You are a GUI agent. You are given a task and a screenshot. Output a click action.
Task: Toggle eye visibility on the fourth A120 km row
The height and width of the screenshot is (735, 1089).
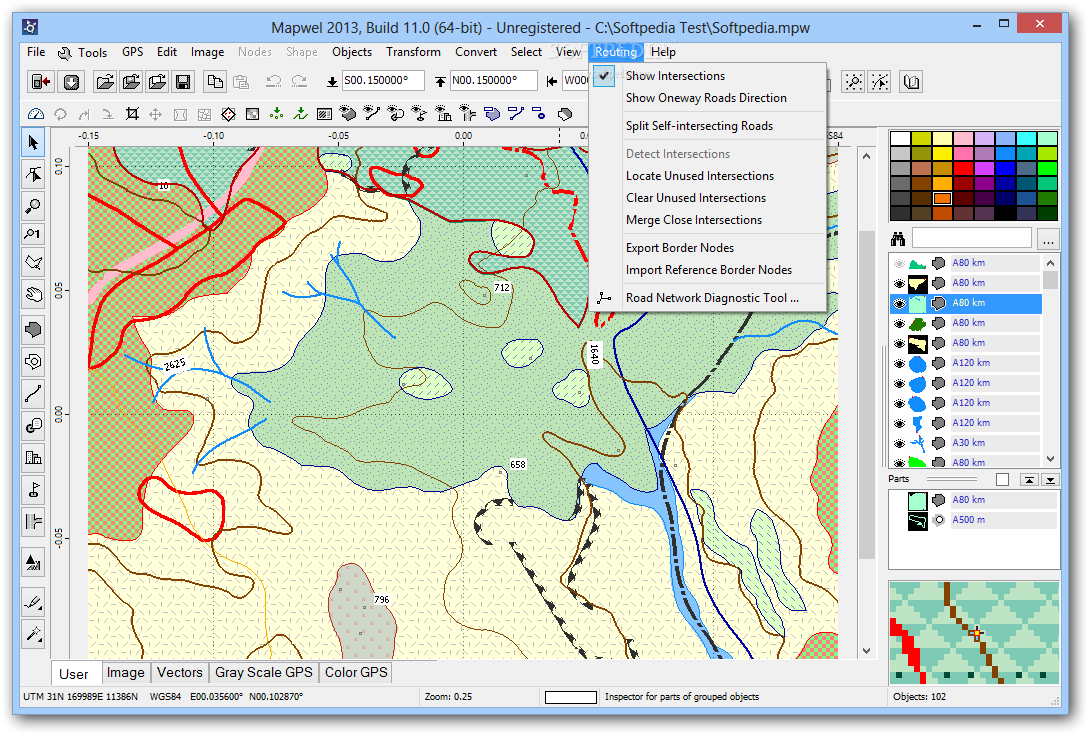point(899,422)
